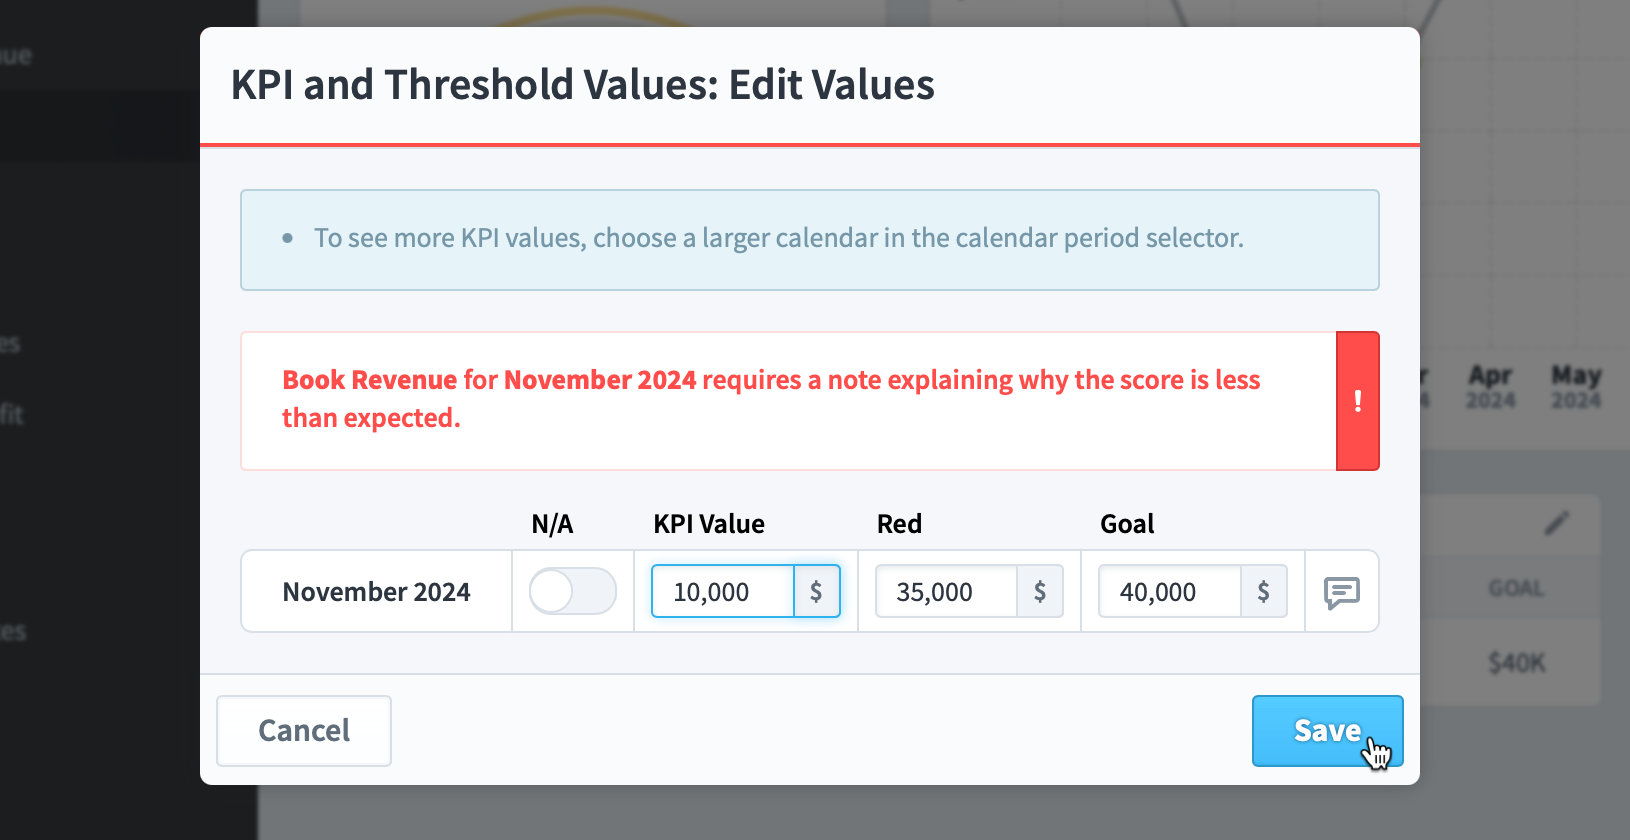Click the pencil edit icon behind dialog
Screen dimensions: 1630x840
[x=1556, y=523]
